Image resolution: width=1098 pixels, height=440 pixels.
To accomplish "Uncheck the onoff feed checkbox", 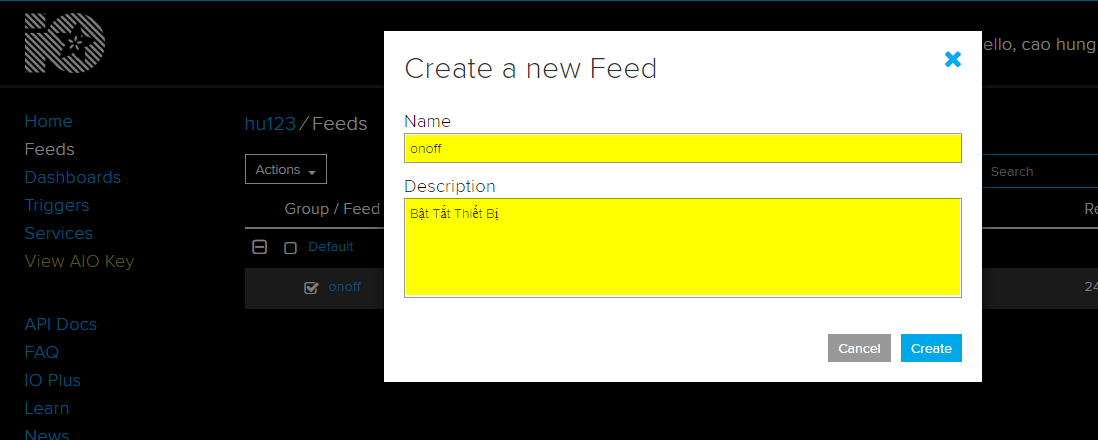I will coord(311,288).
